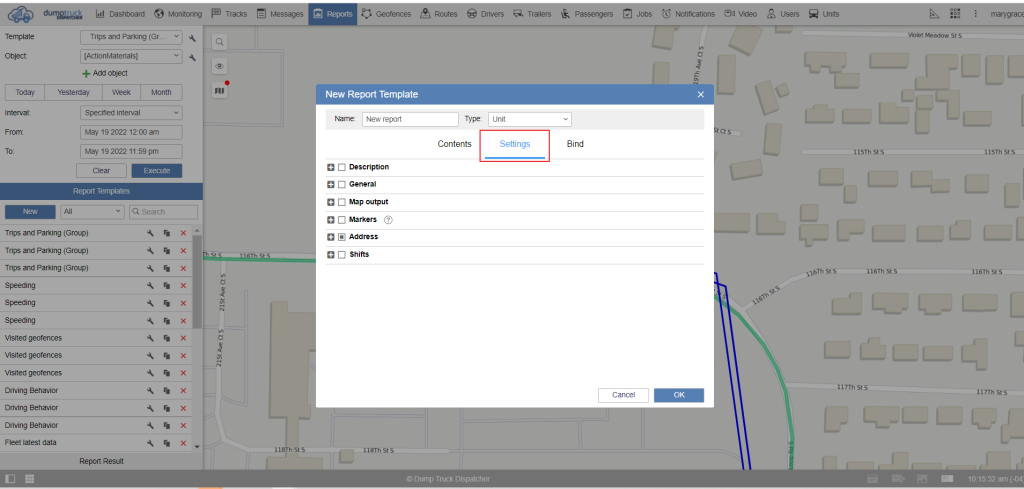The height and width of the screenshot is (489, 1024).
Task: Click the map search magnifier icon
Action: click(220, 42)
